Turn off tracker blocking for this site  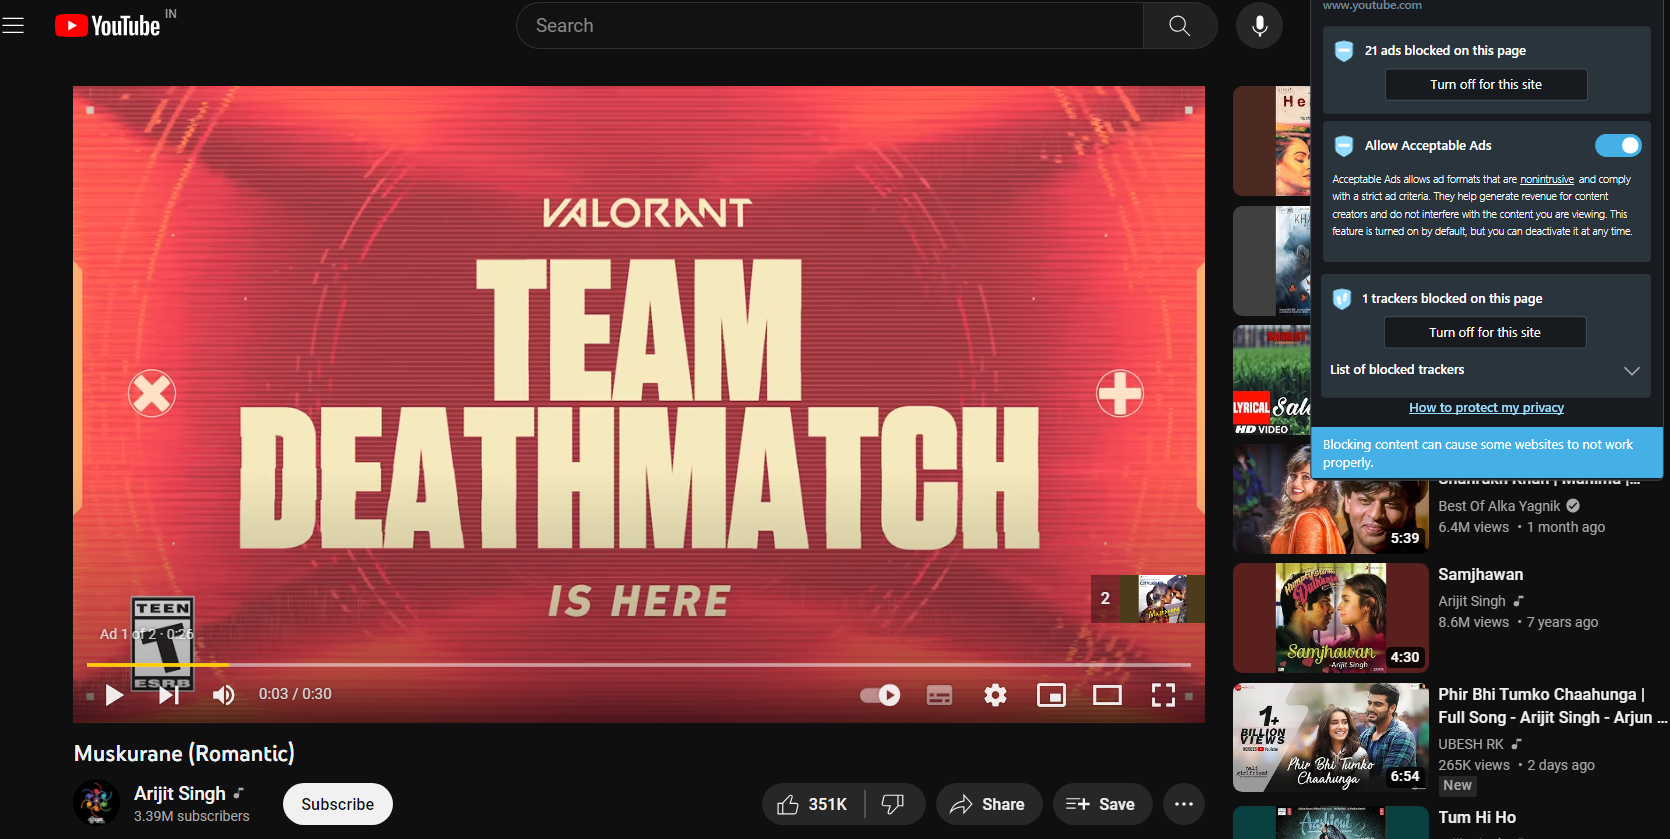pyautogui.click(x=1485, y=333)
